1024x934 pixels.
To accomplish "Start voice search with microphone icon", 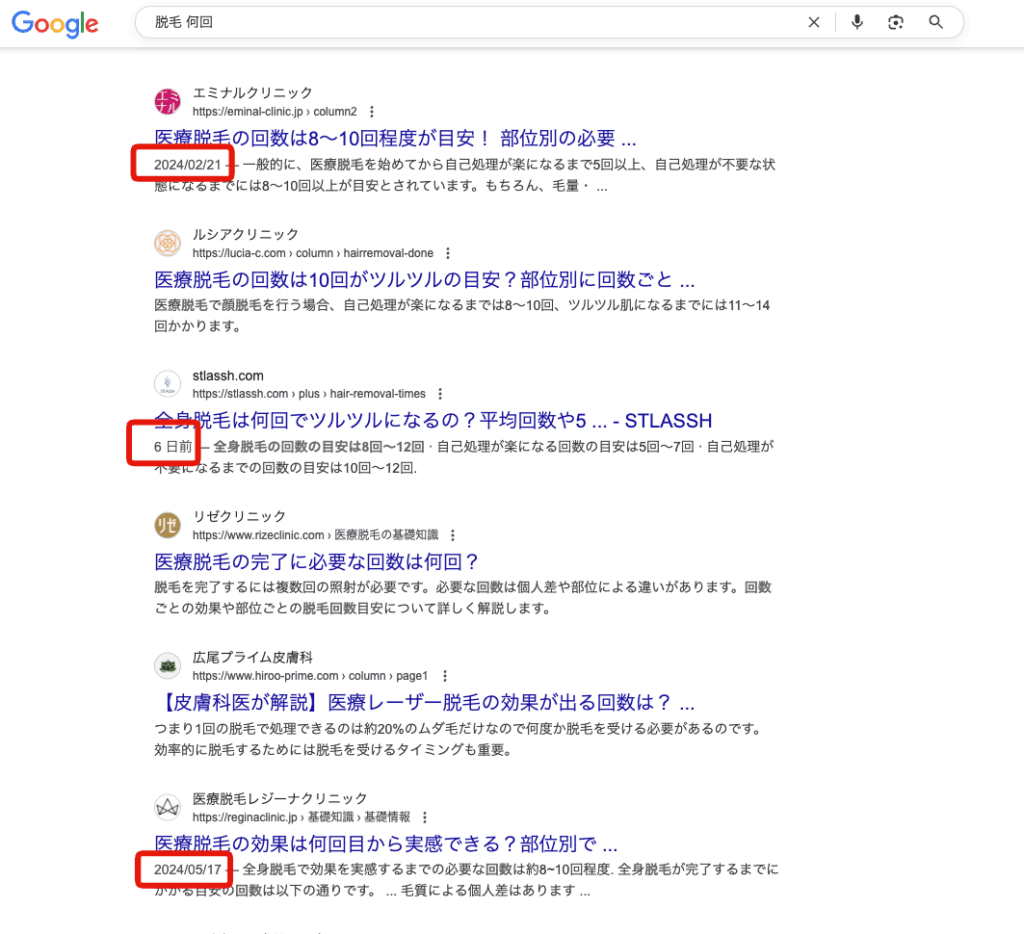I will [x=857, y=23].
